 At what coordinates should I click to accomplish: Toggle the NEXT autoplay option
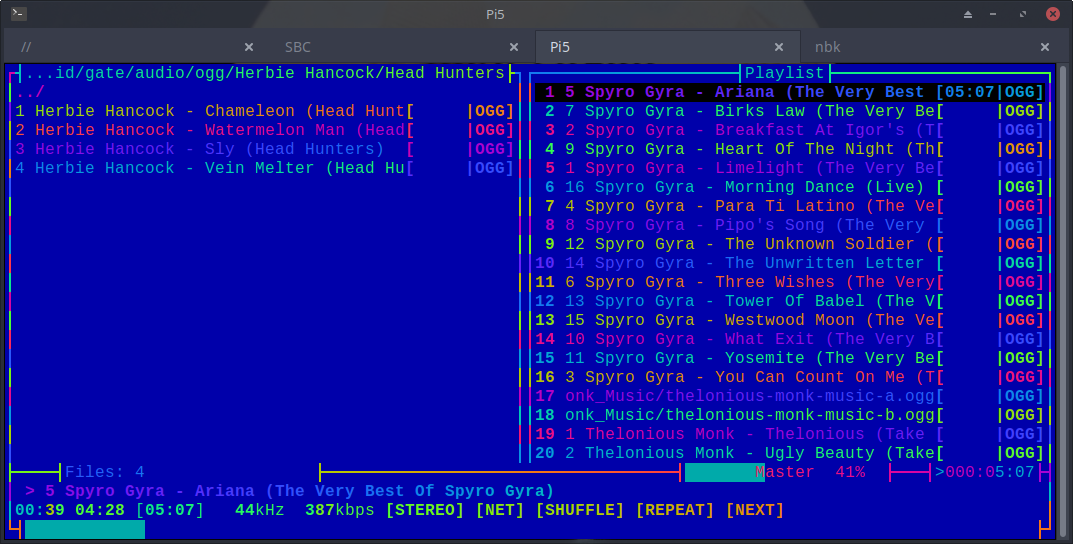[755, 510]
